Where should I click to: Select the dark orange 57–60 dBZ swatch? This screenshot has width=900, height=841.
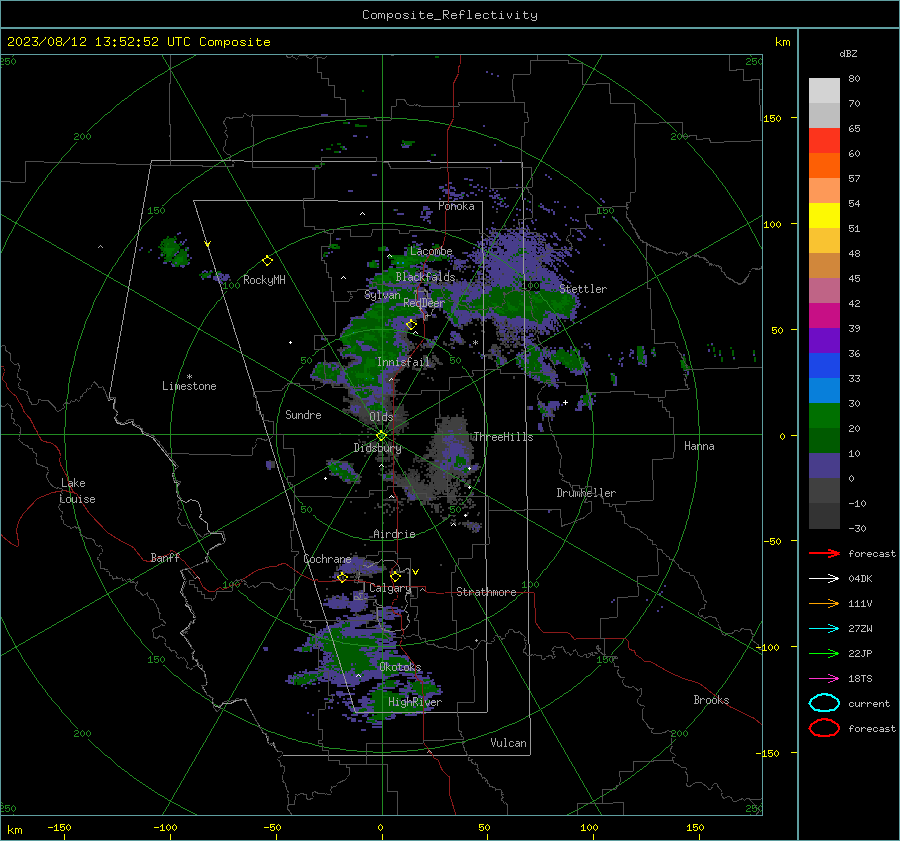(824, 165)
